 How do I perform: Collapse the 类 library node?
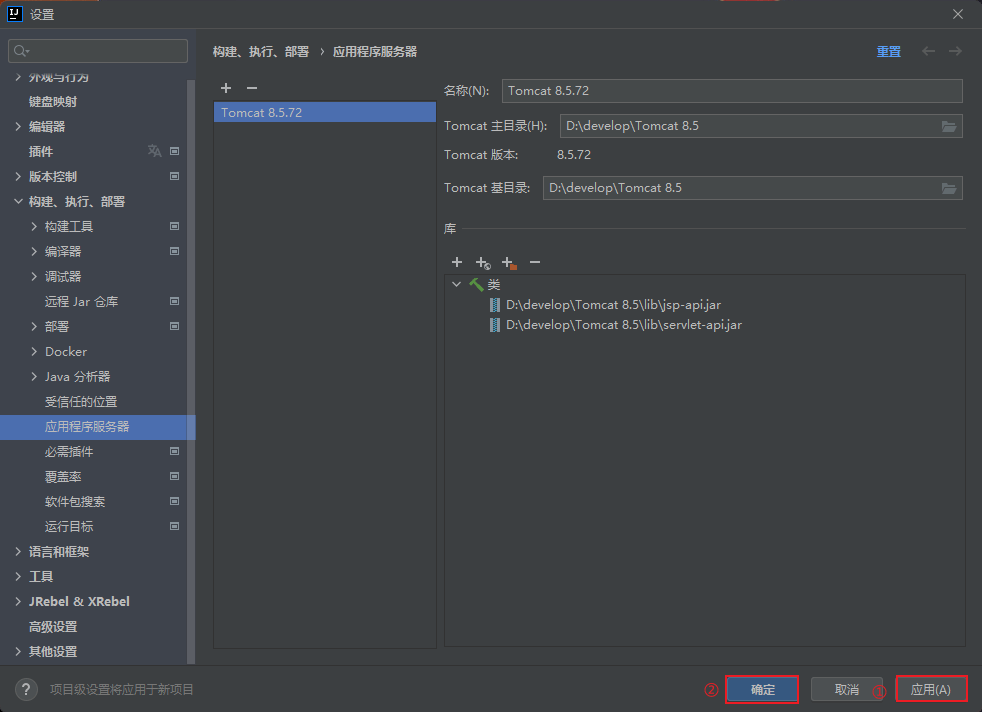457,284
